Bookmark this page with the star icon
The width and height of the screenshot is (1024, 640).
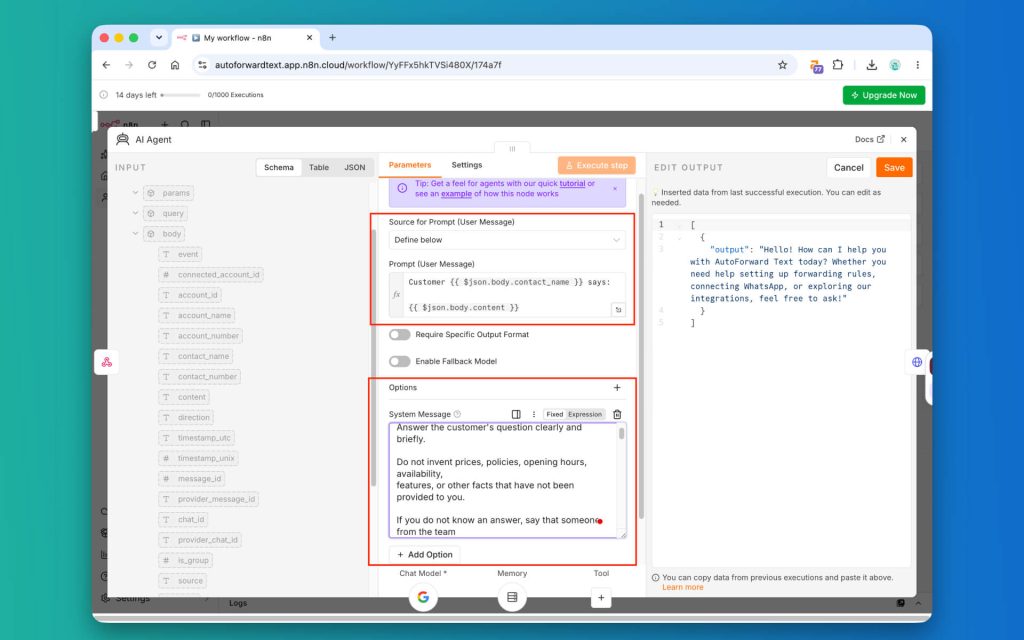coord(782,65)
